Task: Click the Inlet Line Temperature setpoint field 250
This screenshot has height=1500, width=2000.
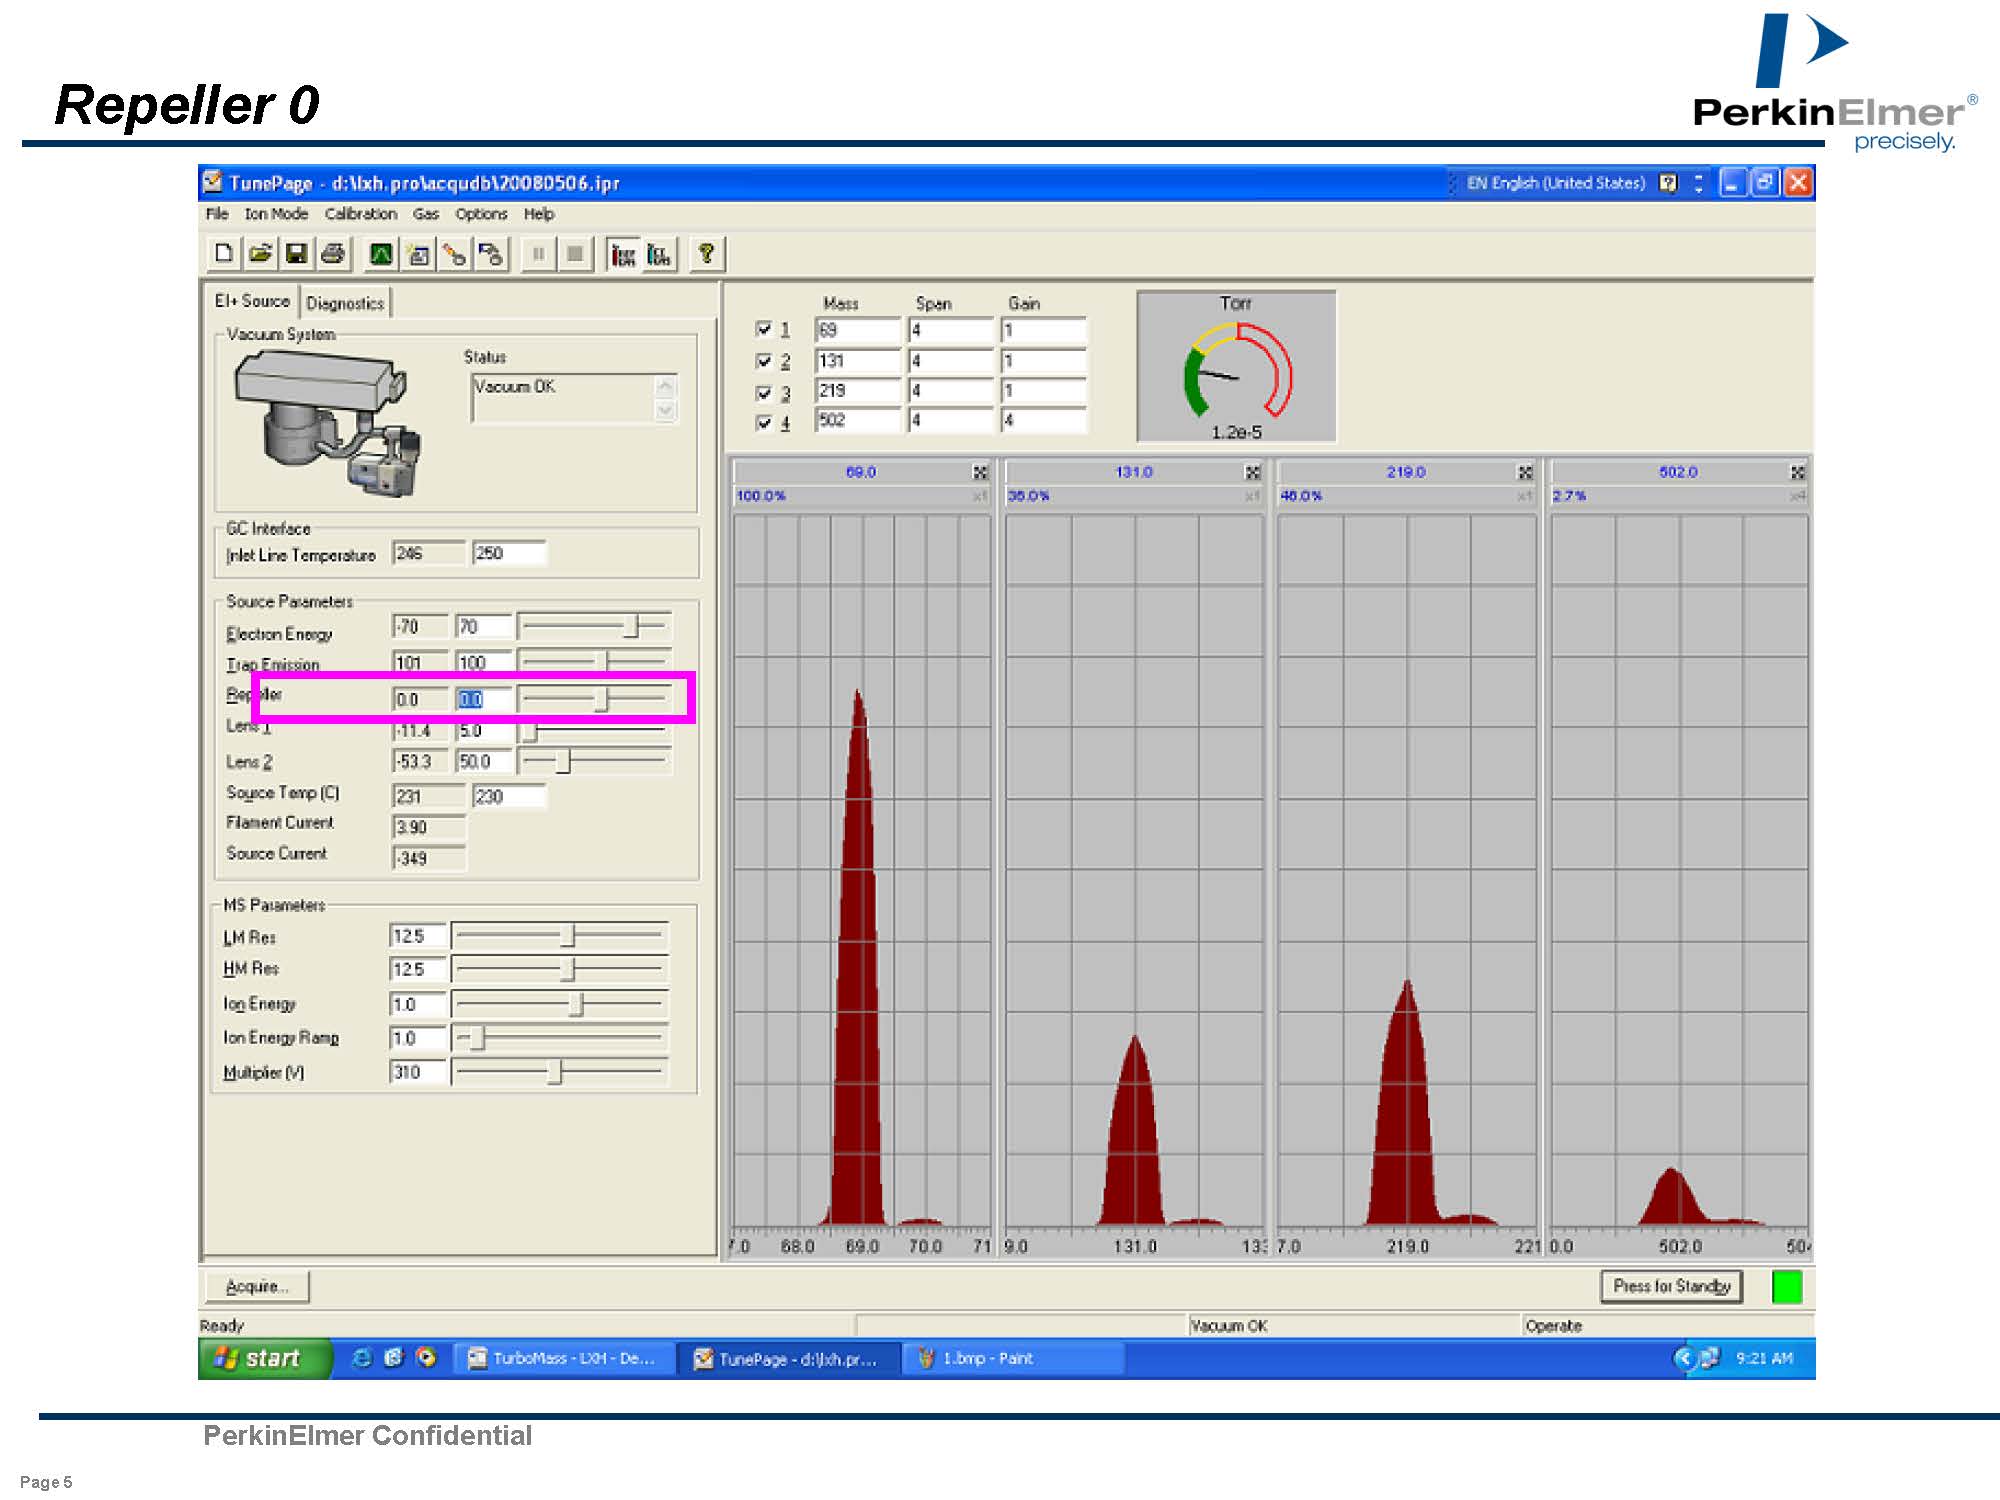Action: pyautogui.click(x=509, y=553)
